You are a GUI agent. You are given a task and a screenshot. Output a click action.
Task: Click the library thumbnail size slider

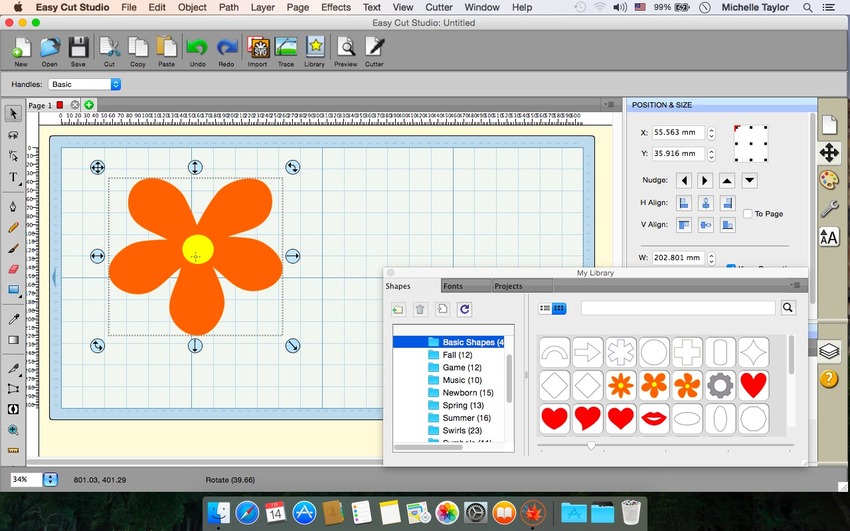(591, 446)
